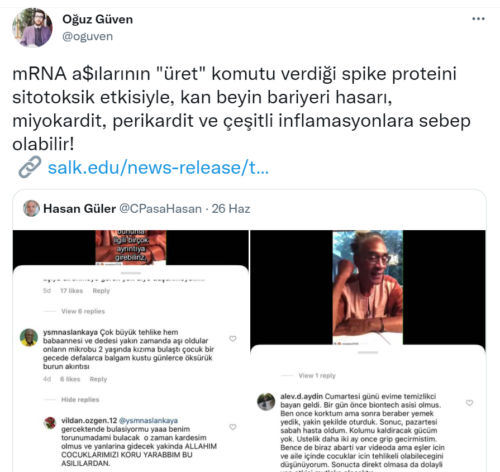Expand View 6 replies
This screenshot has height=472, width=500.
83,311
